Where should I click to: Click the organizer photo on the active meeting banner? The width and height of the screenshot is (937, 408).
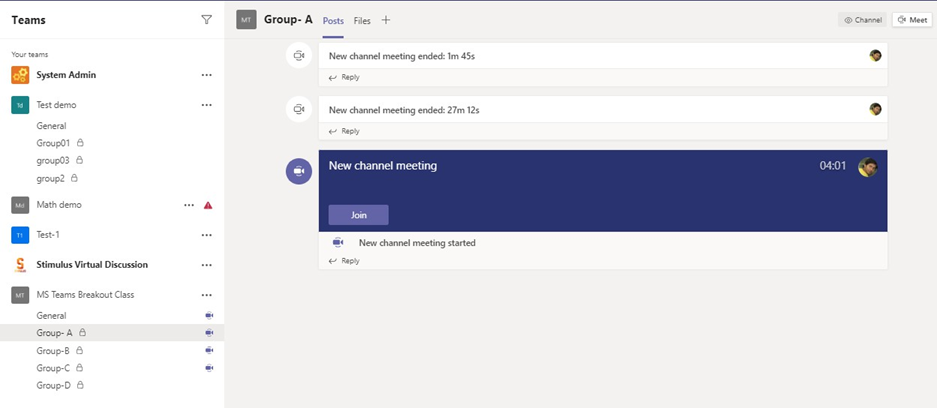click(x=868, y=167)
